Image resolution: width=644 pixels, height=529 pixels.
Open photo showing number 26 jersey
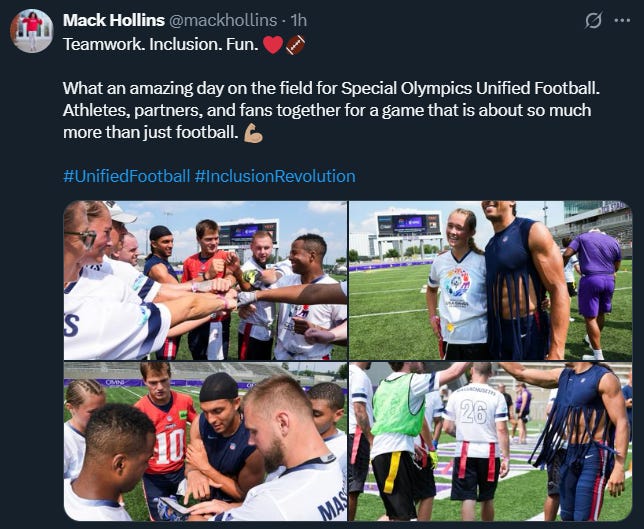490,442
